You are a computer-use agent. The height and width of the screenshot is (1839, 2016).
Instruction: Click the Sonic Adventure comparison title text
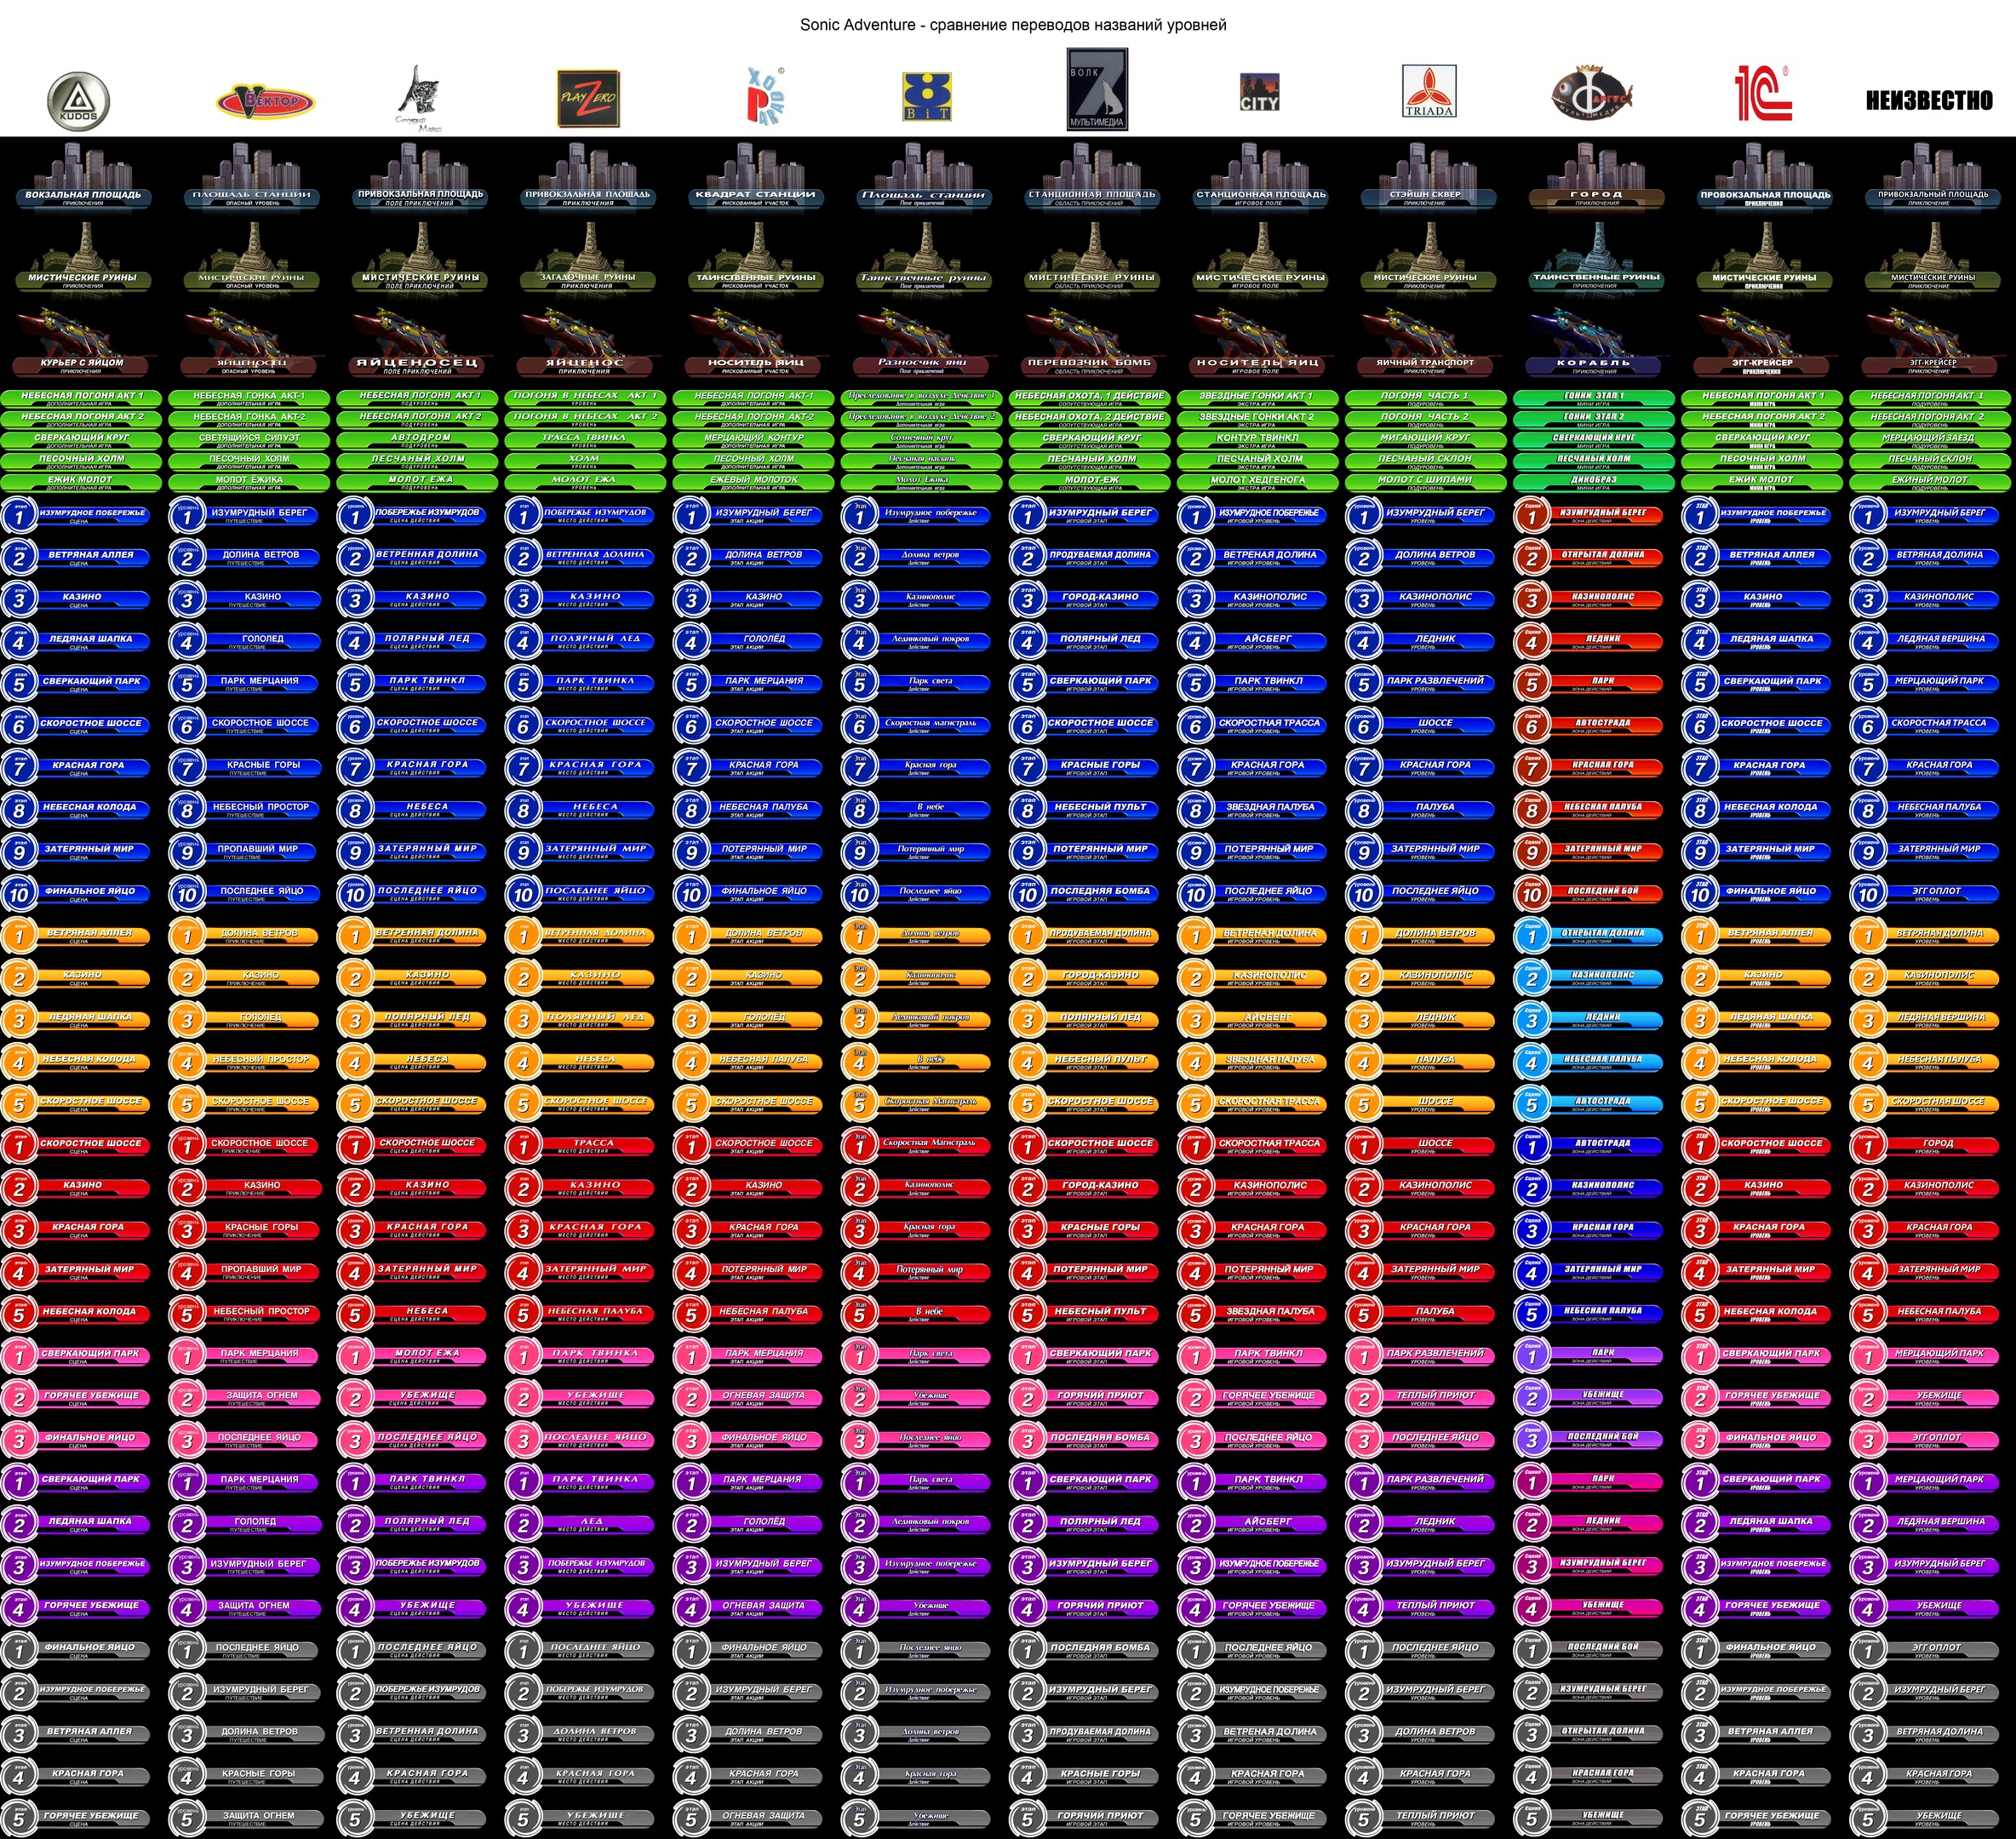1012,25
